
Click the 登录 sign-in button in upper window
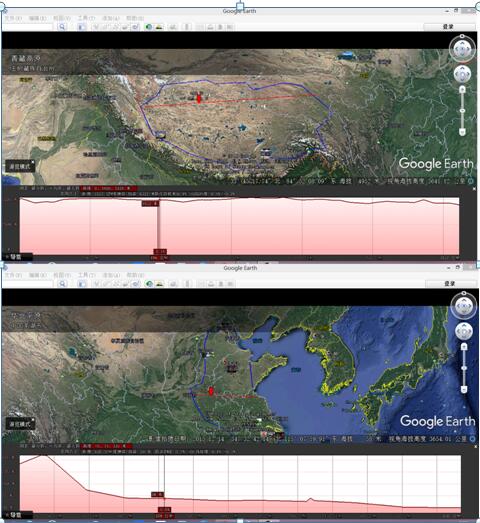(449, 27)
